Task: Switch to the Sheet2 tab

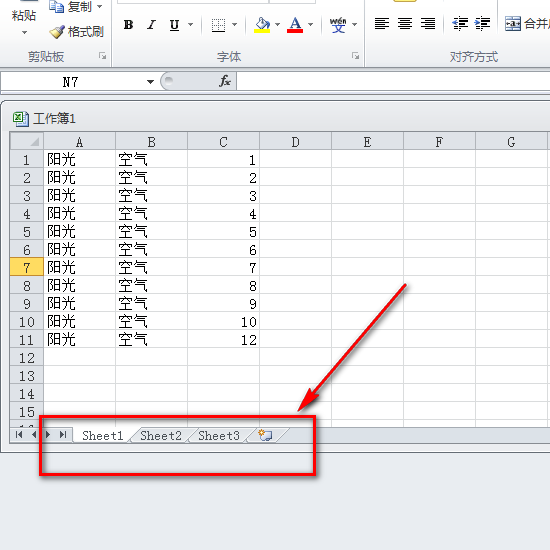Action: pyautogui.click(x=161, y=436)
